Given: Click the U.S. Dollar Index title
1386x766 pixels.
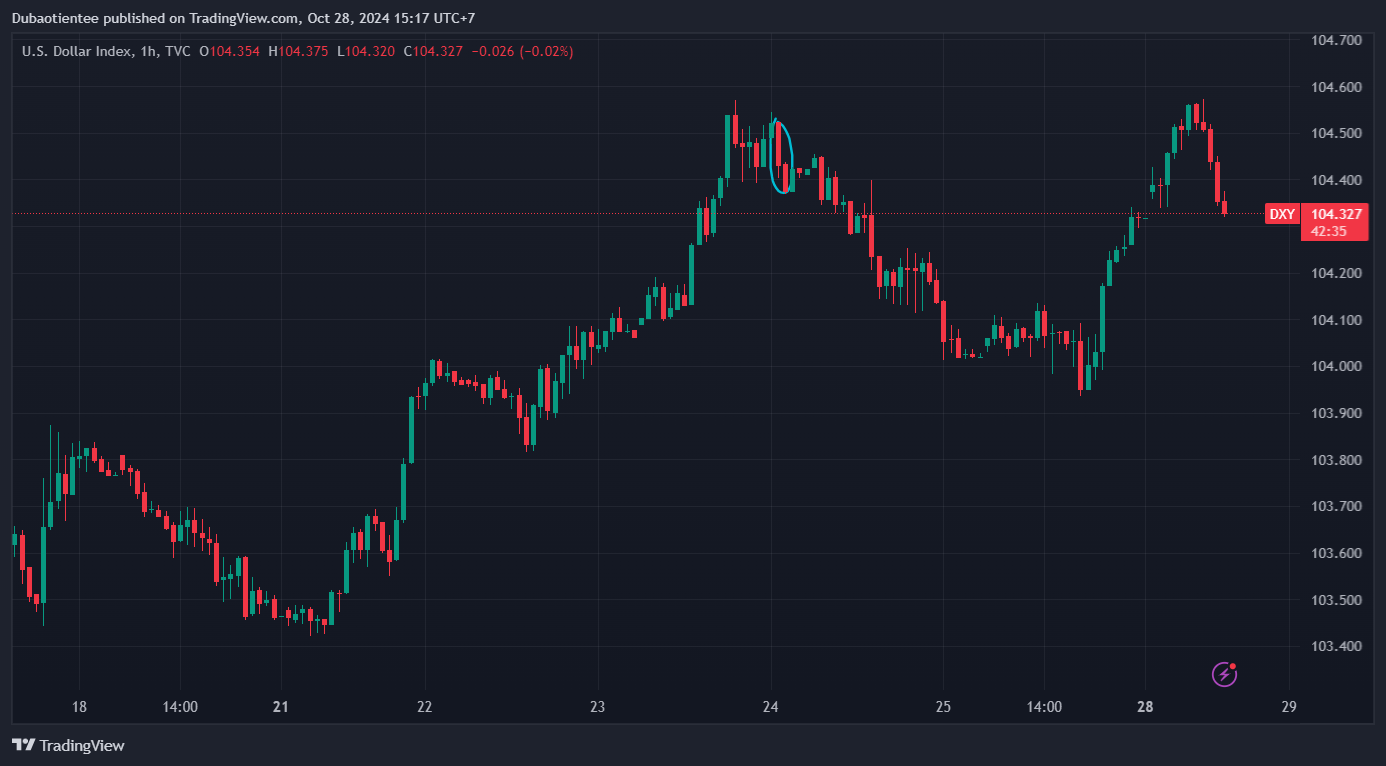Looking at the screenshot, I should coord(76,51).
